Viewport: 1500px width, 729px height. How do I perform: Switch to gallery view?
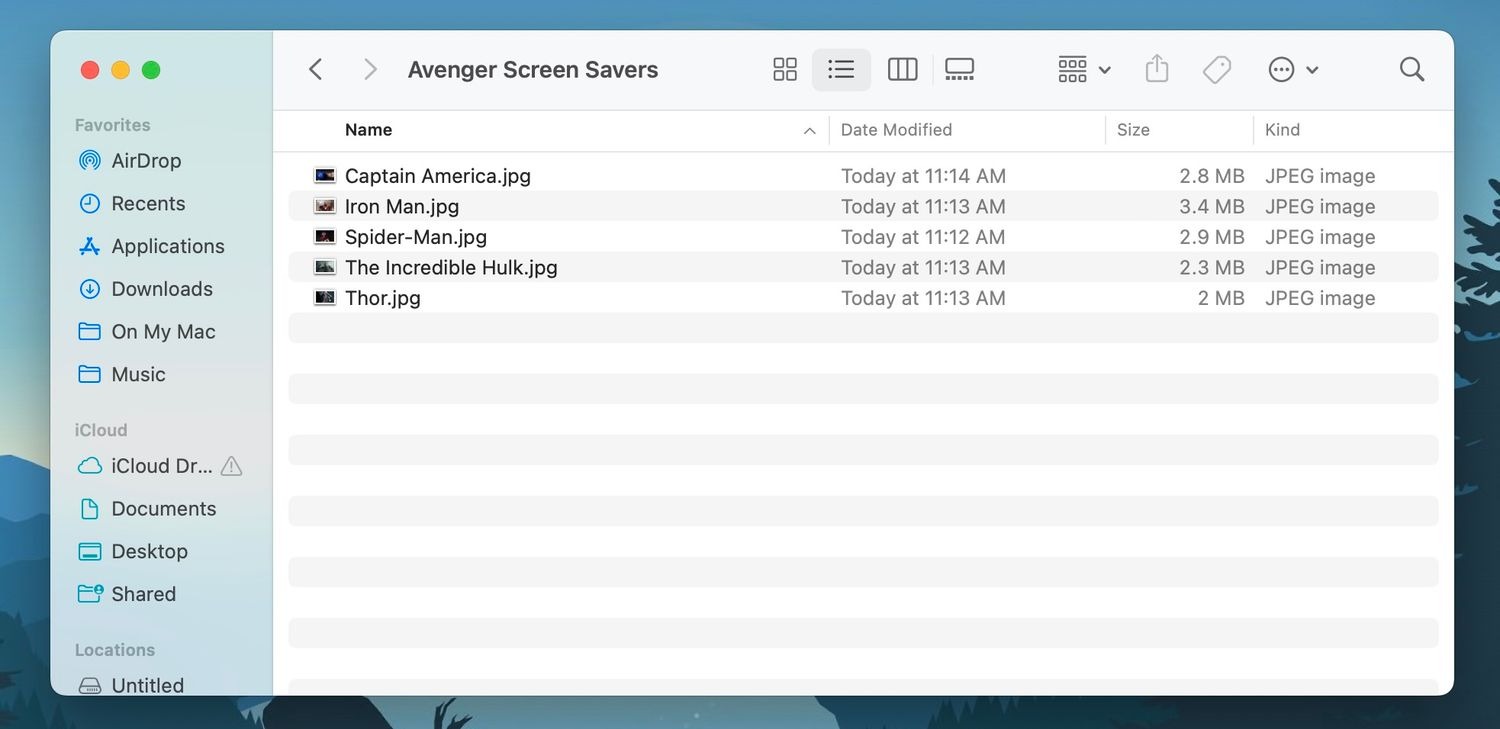959,69
